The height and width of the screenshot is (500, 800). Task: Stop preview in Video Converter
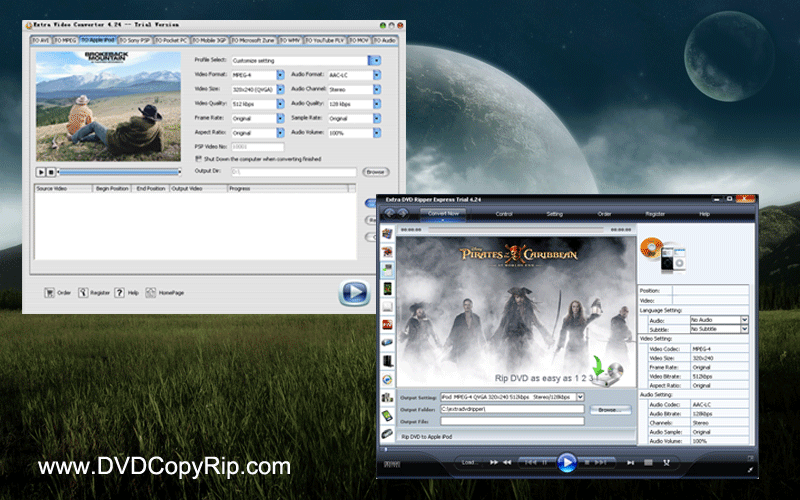coord(51,172)
